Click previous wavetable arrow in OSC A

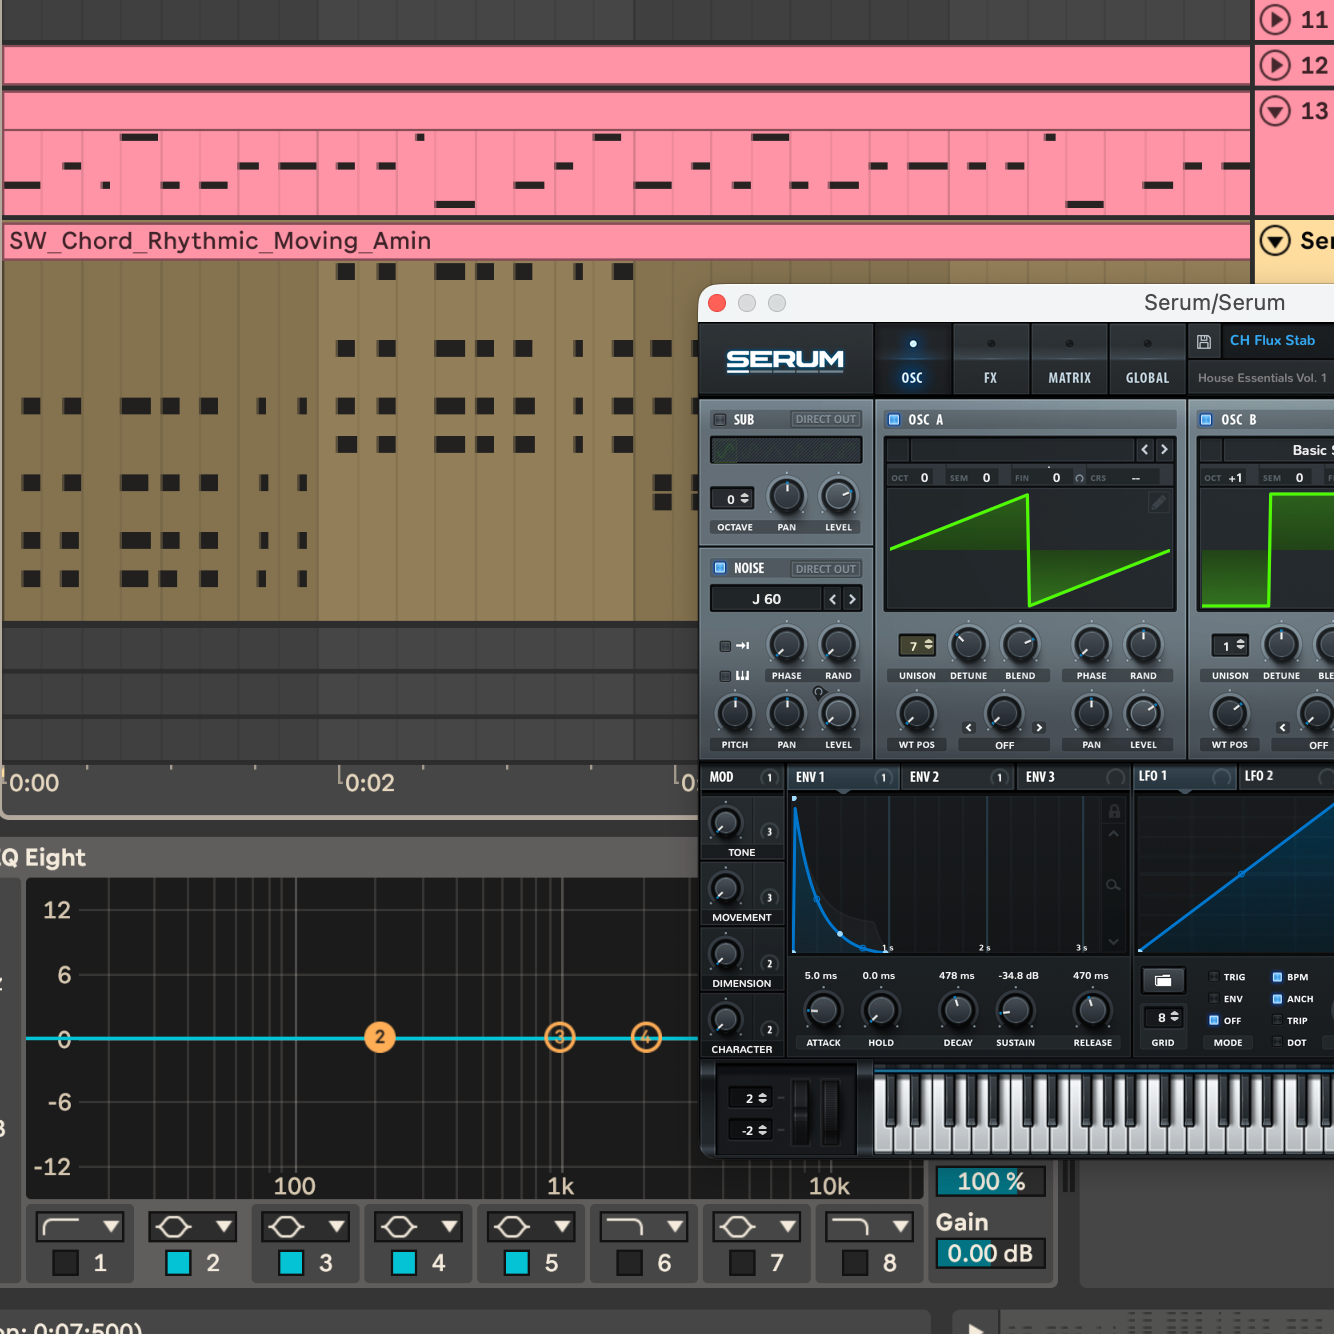[1145, 450]
